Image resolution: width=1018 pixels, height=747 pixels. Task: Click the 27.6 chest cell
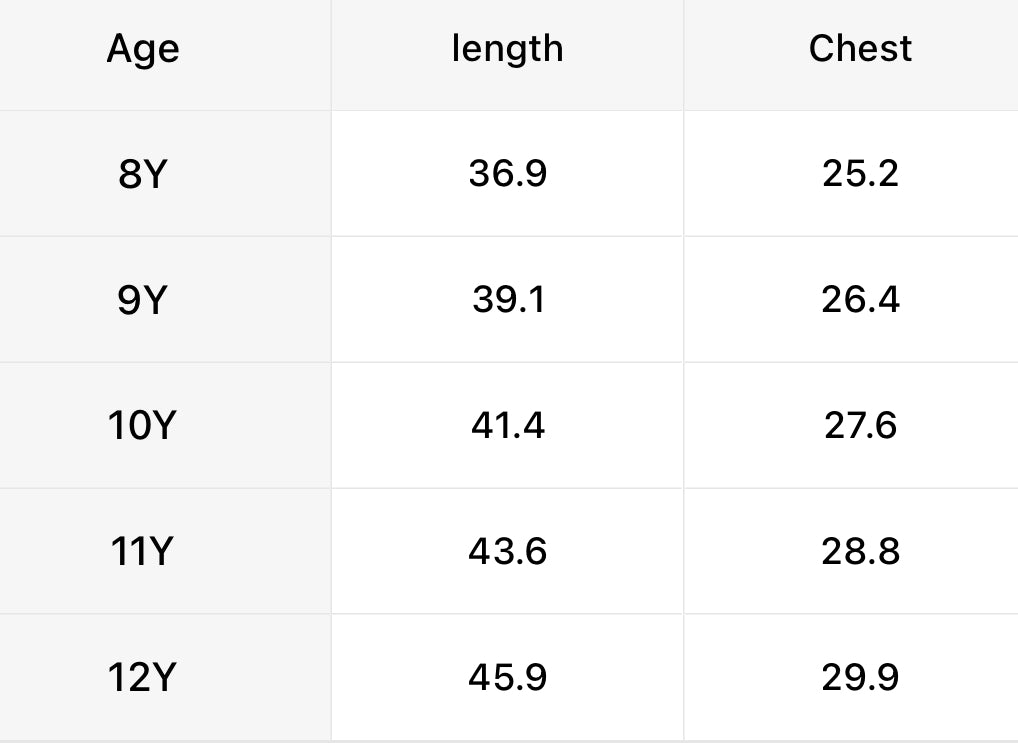click(860, 426)
